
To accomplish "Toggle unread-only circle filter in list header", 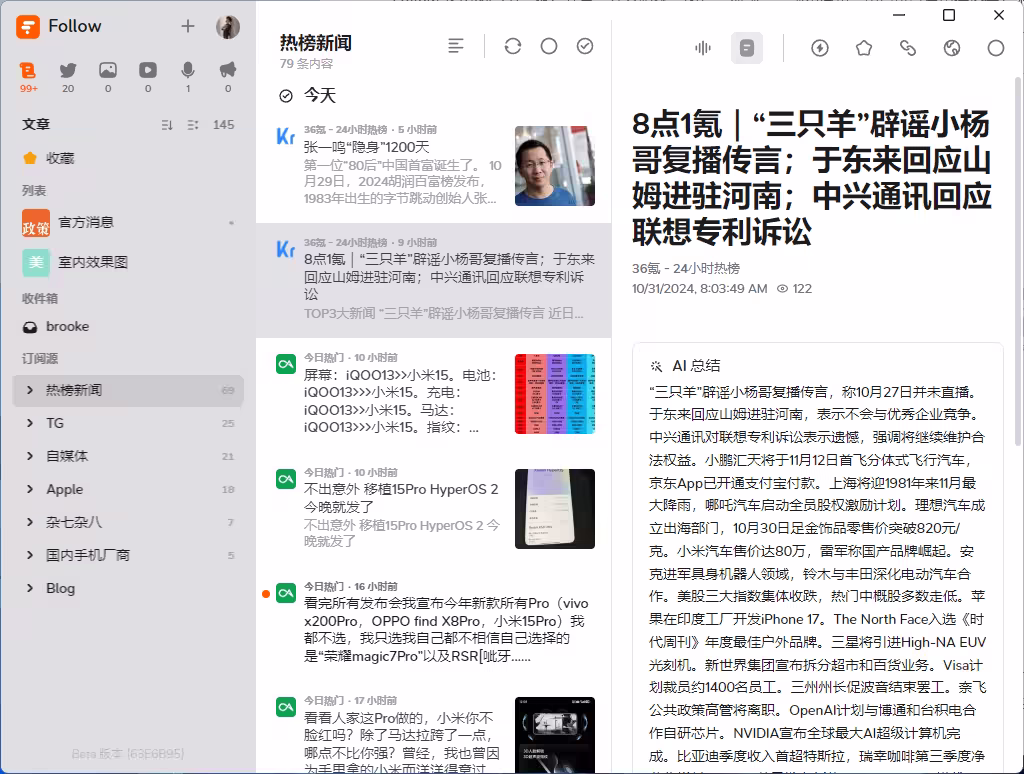I will (549, 46).
